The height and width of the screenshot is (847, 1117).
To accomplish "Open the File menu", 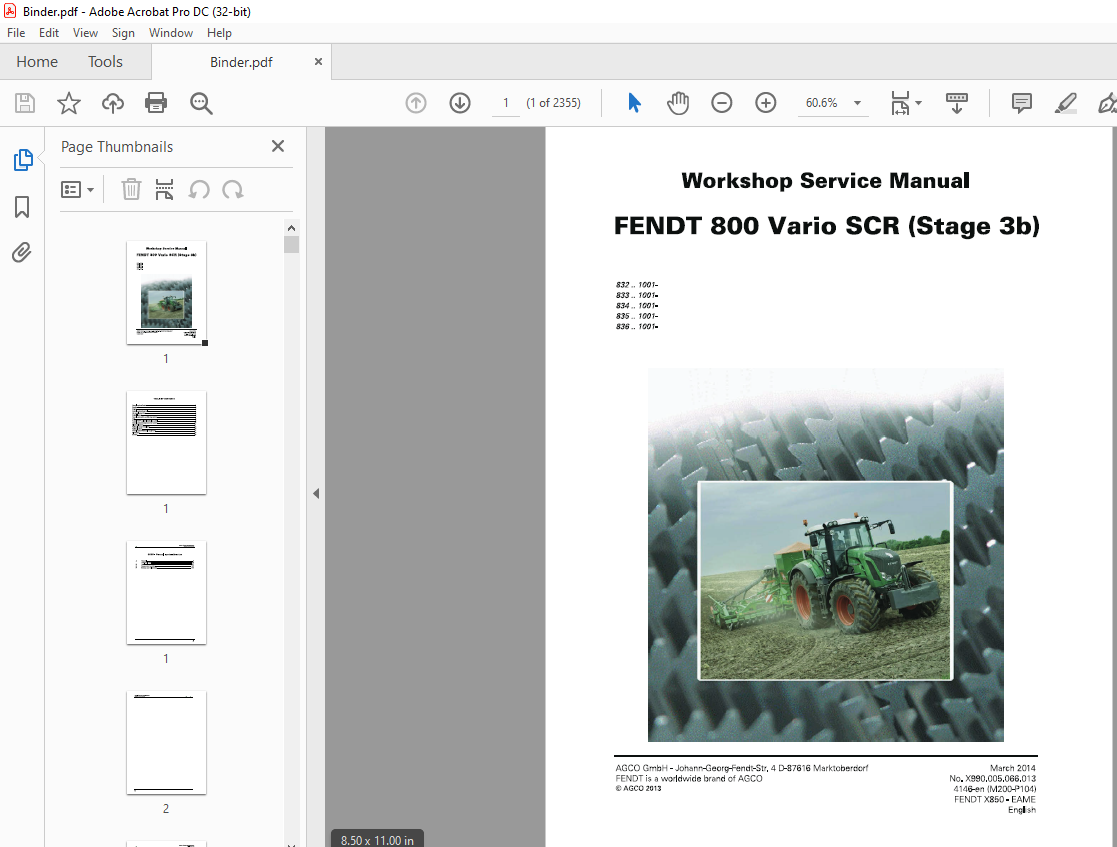I will 16,33.
